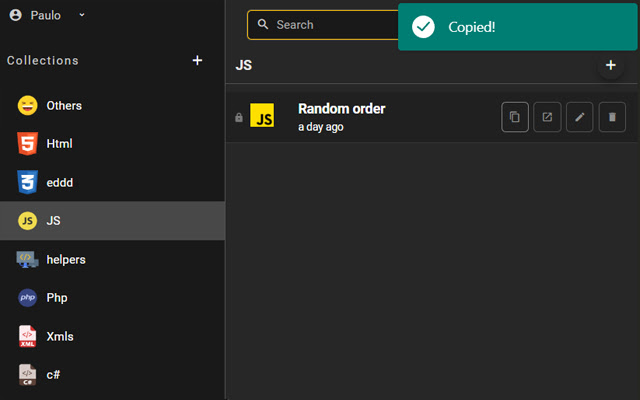Viewport: 640px width, 400px height.
Task: Select the Html collection
Action: (x=59, y=144)
